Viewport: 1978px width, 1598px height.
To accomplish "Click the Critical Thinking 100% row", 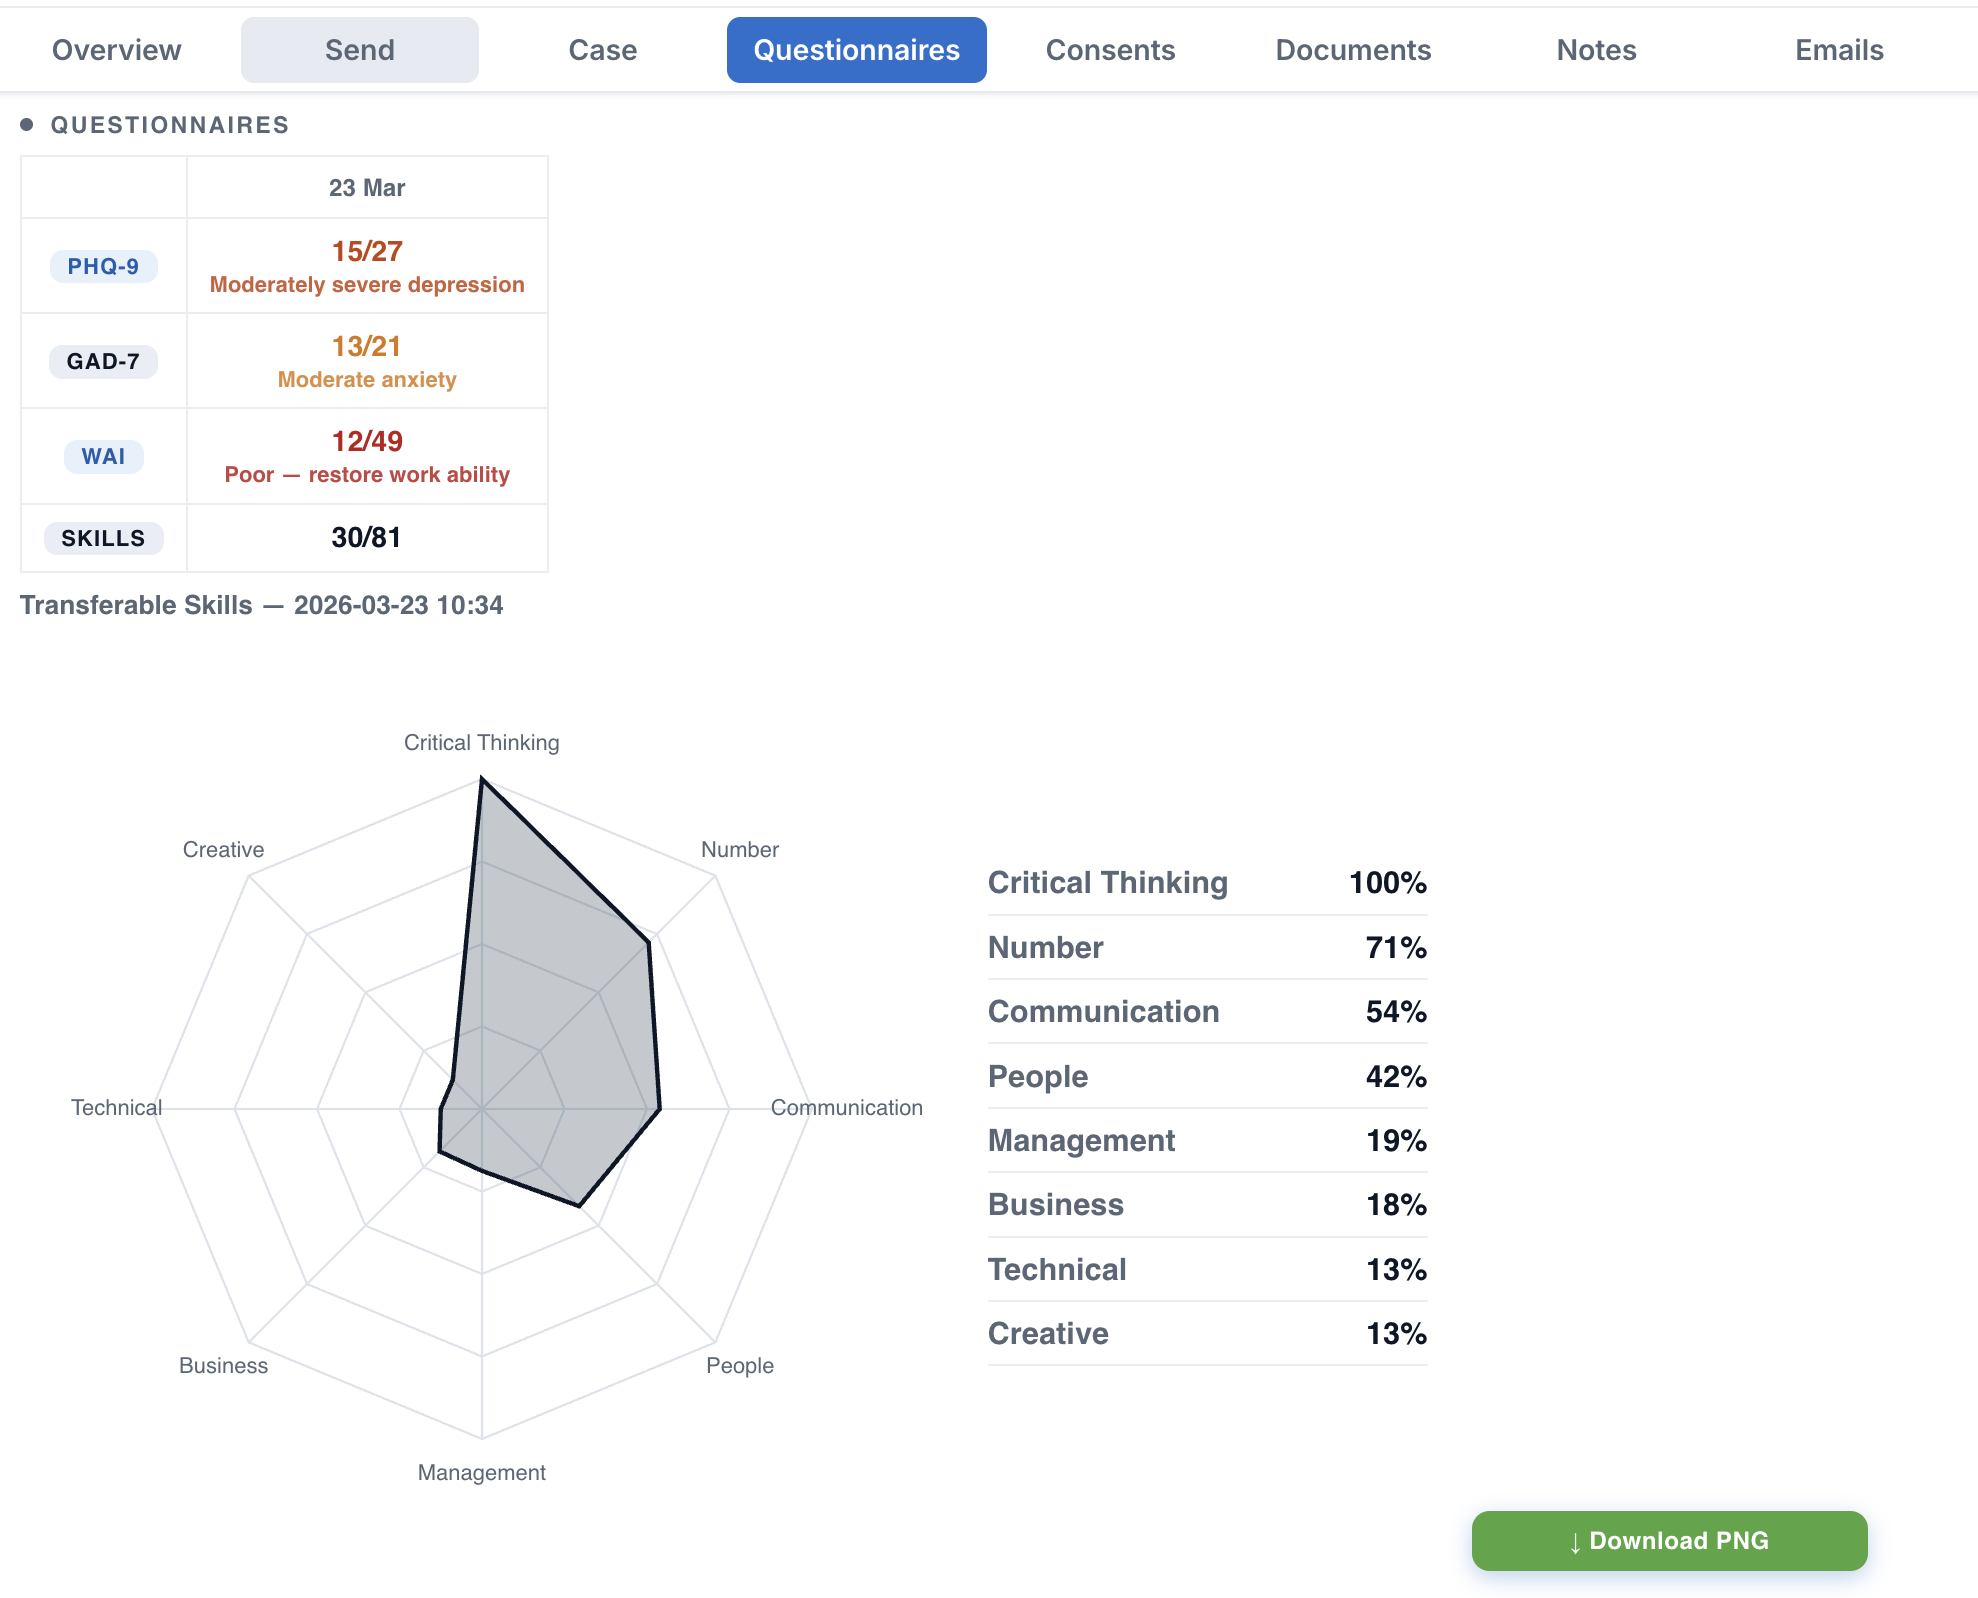I will click(1207, 883).
